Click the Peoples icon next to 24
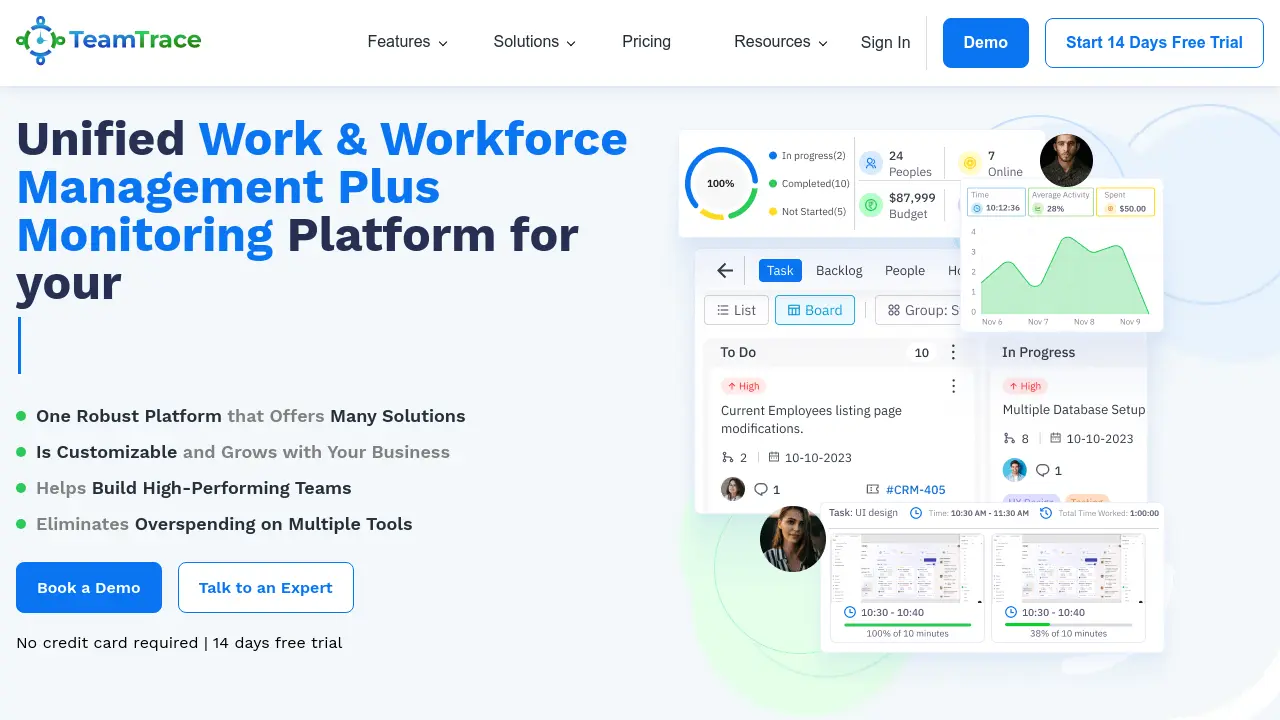This screenshot has width=1280, height=720. pyautogui.click(x=871, y=163)
